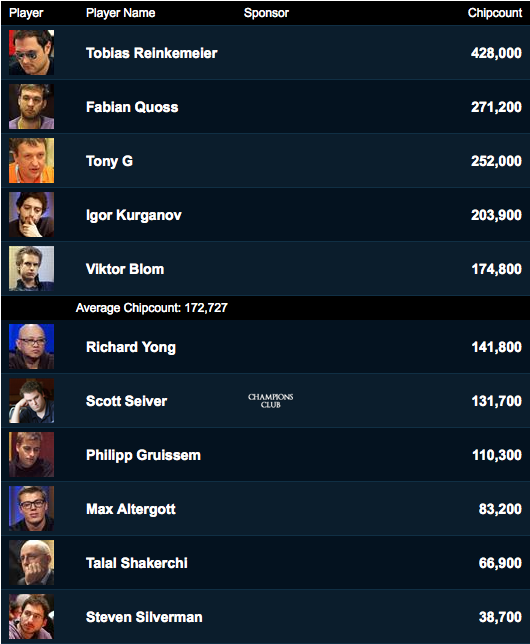Select Max Altergott's player photo
The height and width of the screenshot is (644, 530).
[x=31, y=508]
